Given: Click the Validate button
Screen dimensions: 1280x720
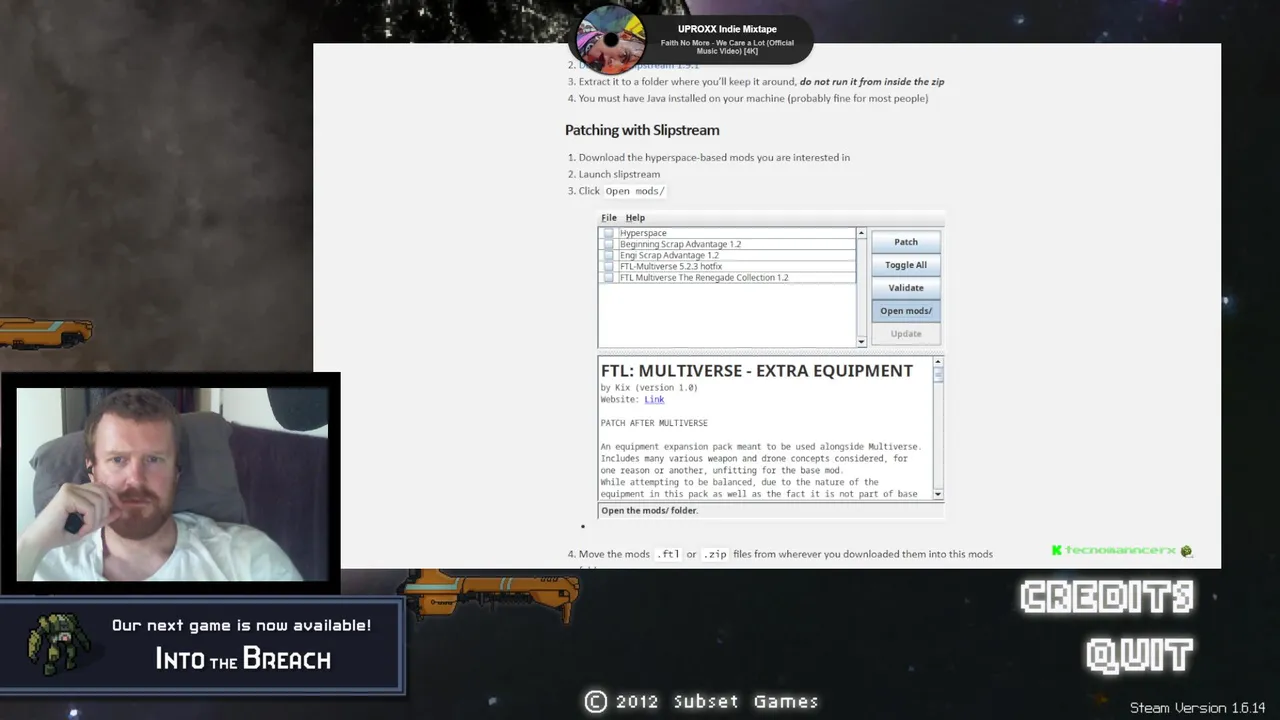Looking at the screenshot, I should click(x=906, y=288).
